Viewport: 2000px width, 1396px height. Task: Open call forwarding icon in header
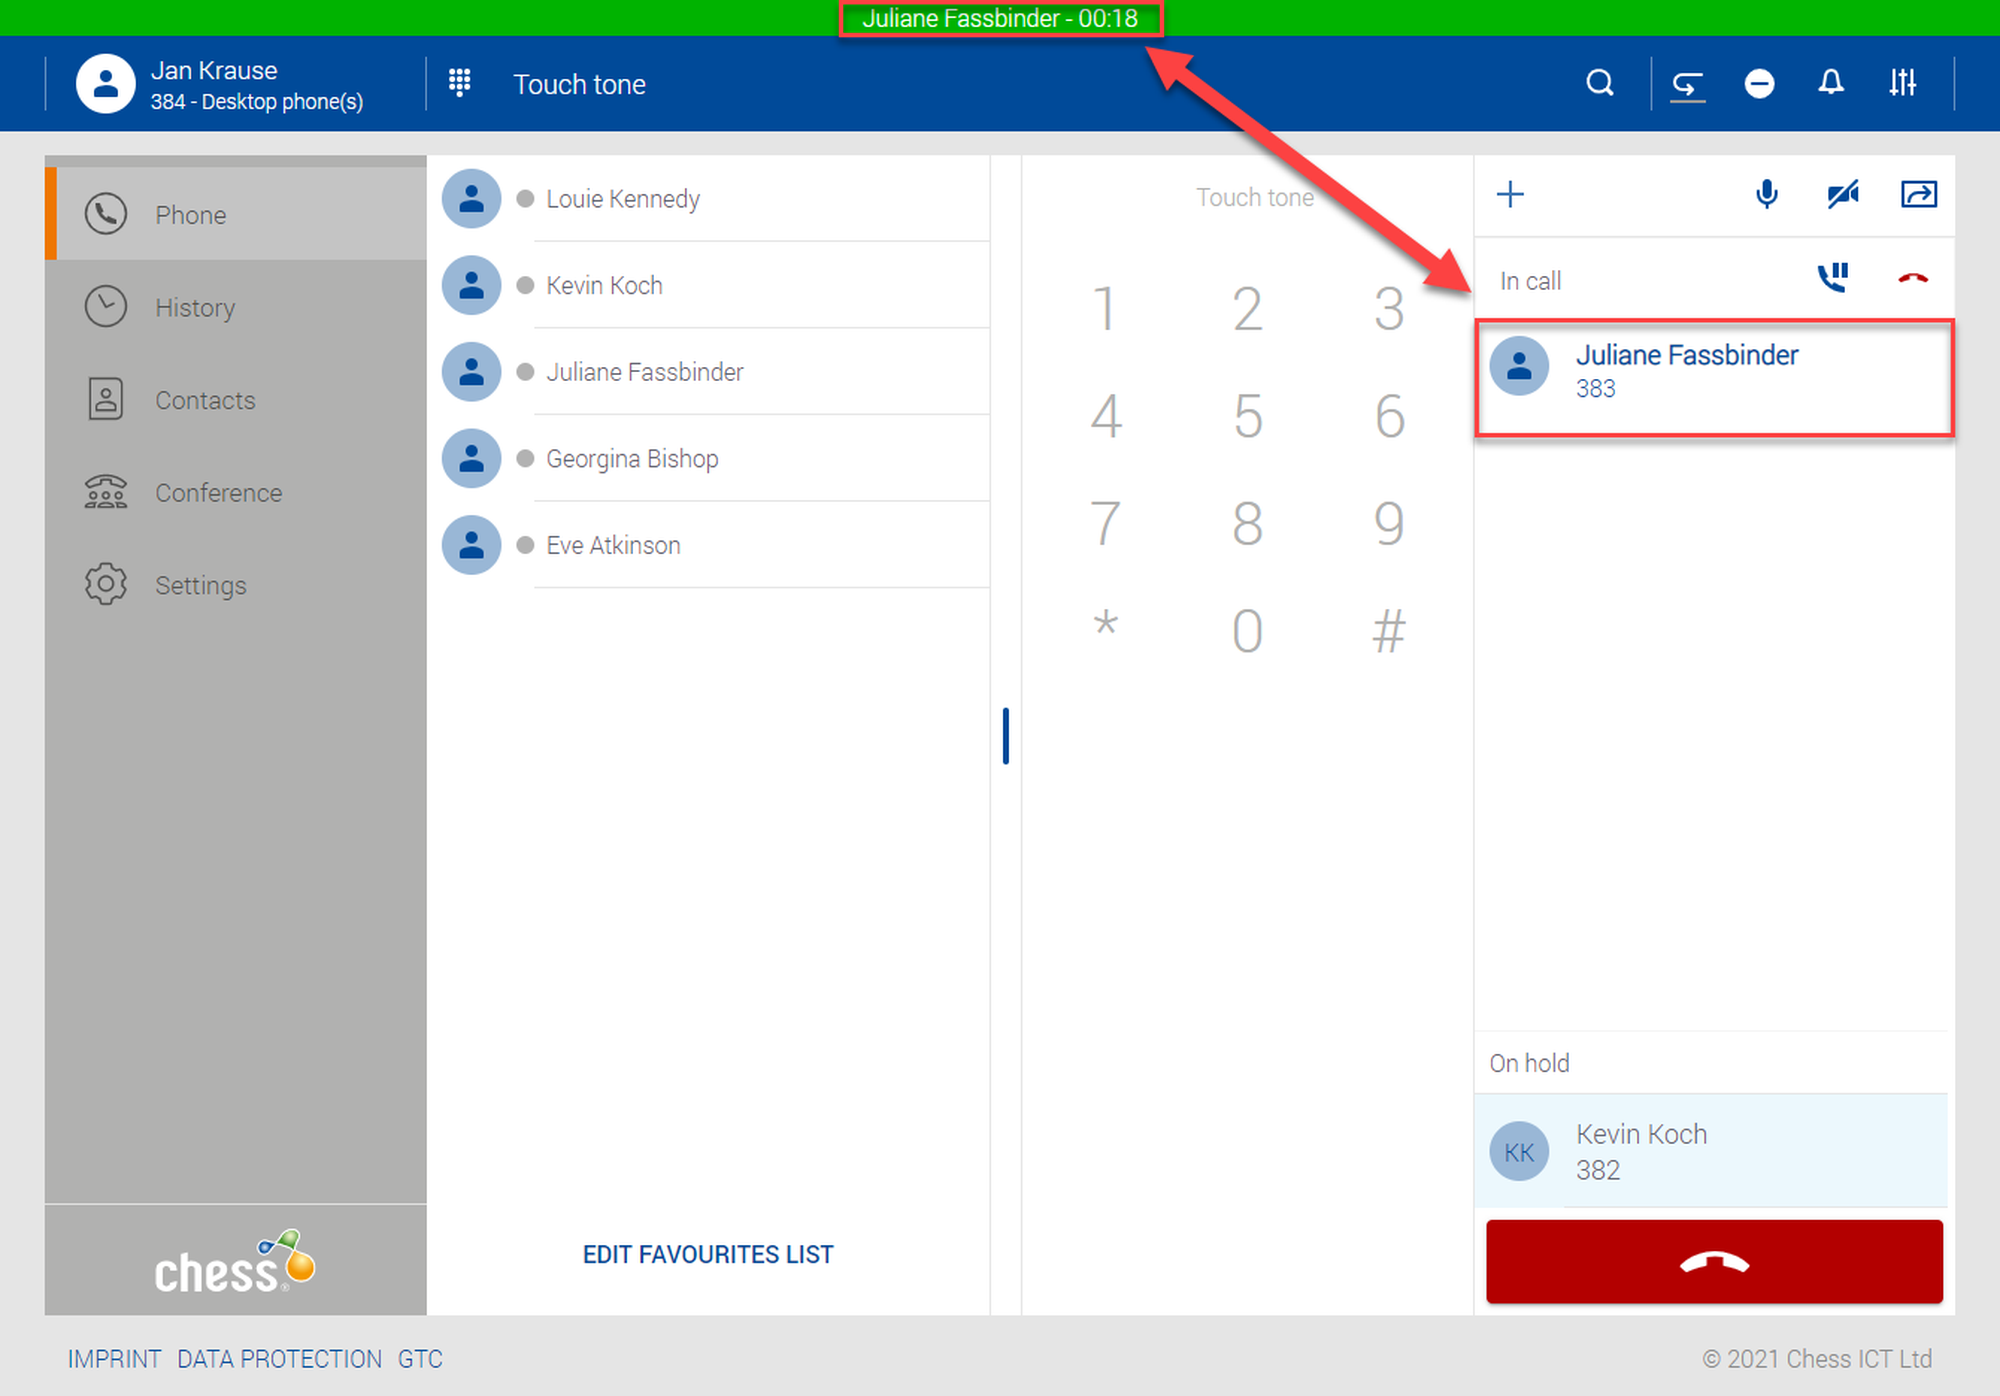(x=1687, y=84)
